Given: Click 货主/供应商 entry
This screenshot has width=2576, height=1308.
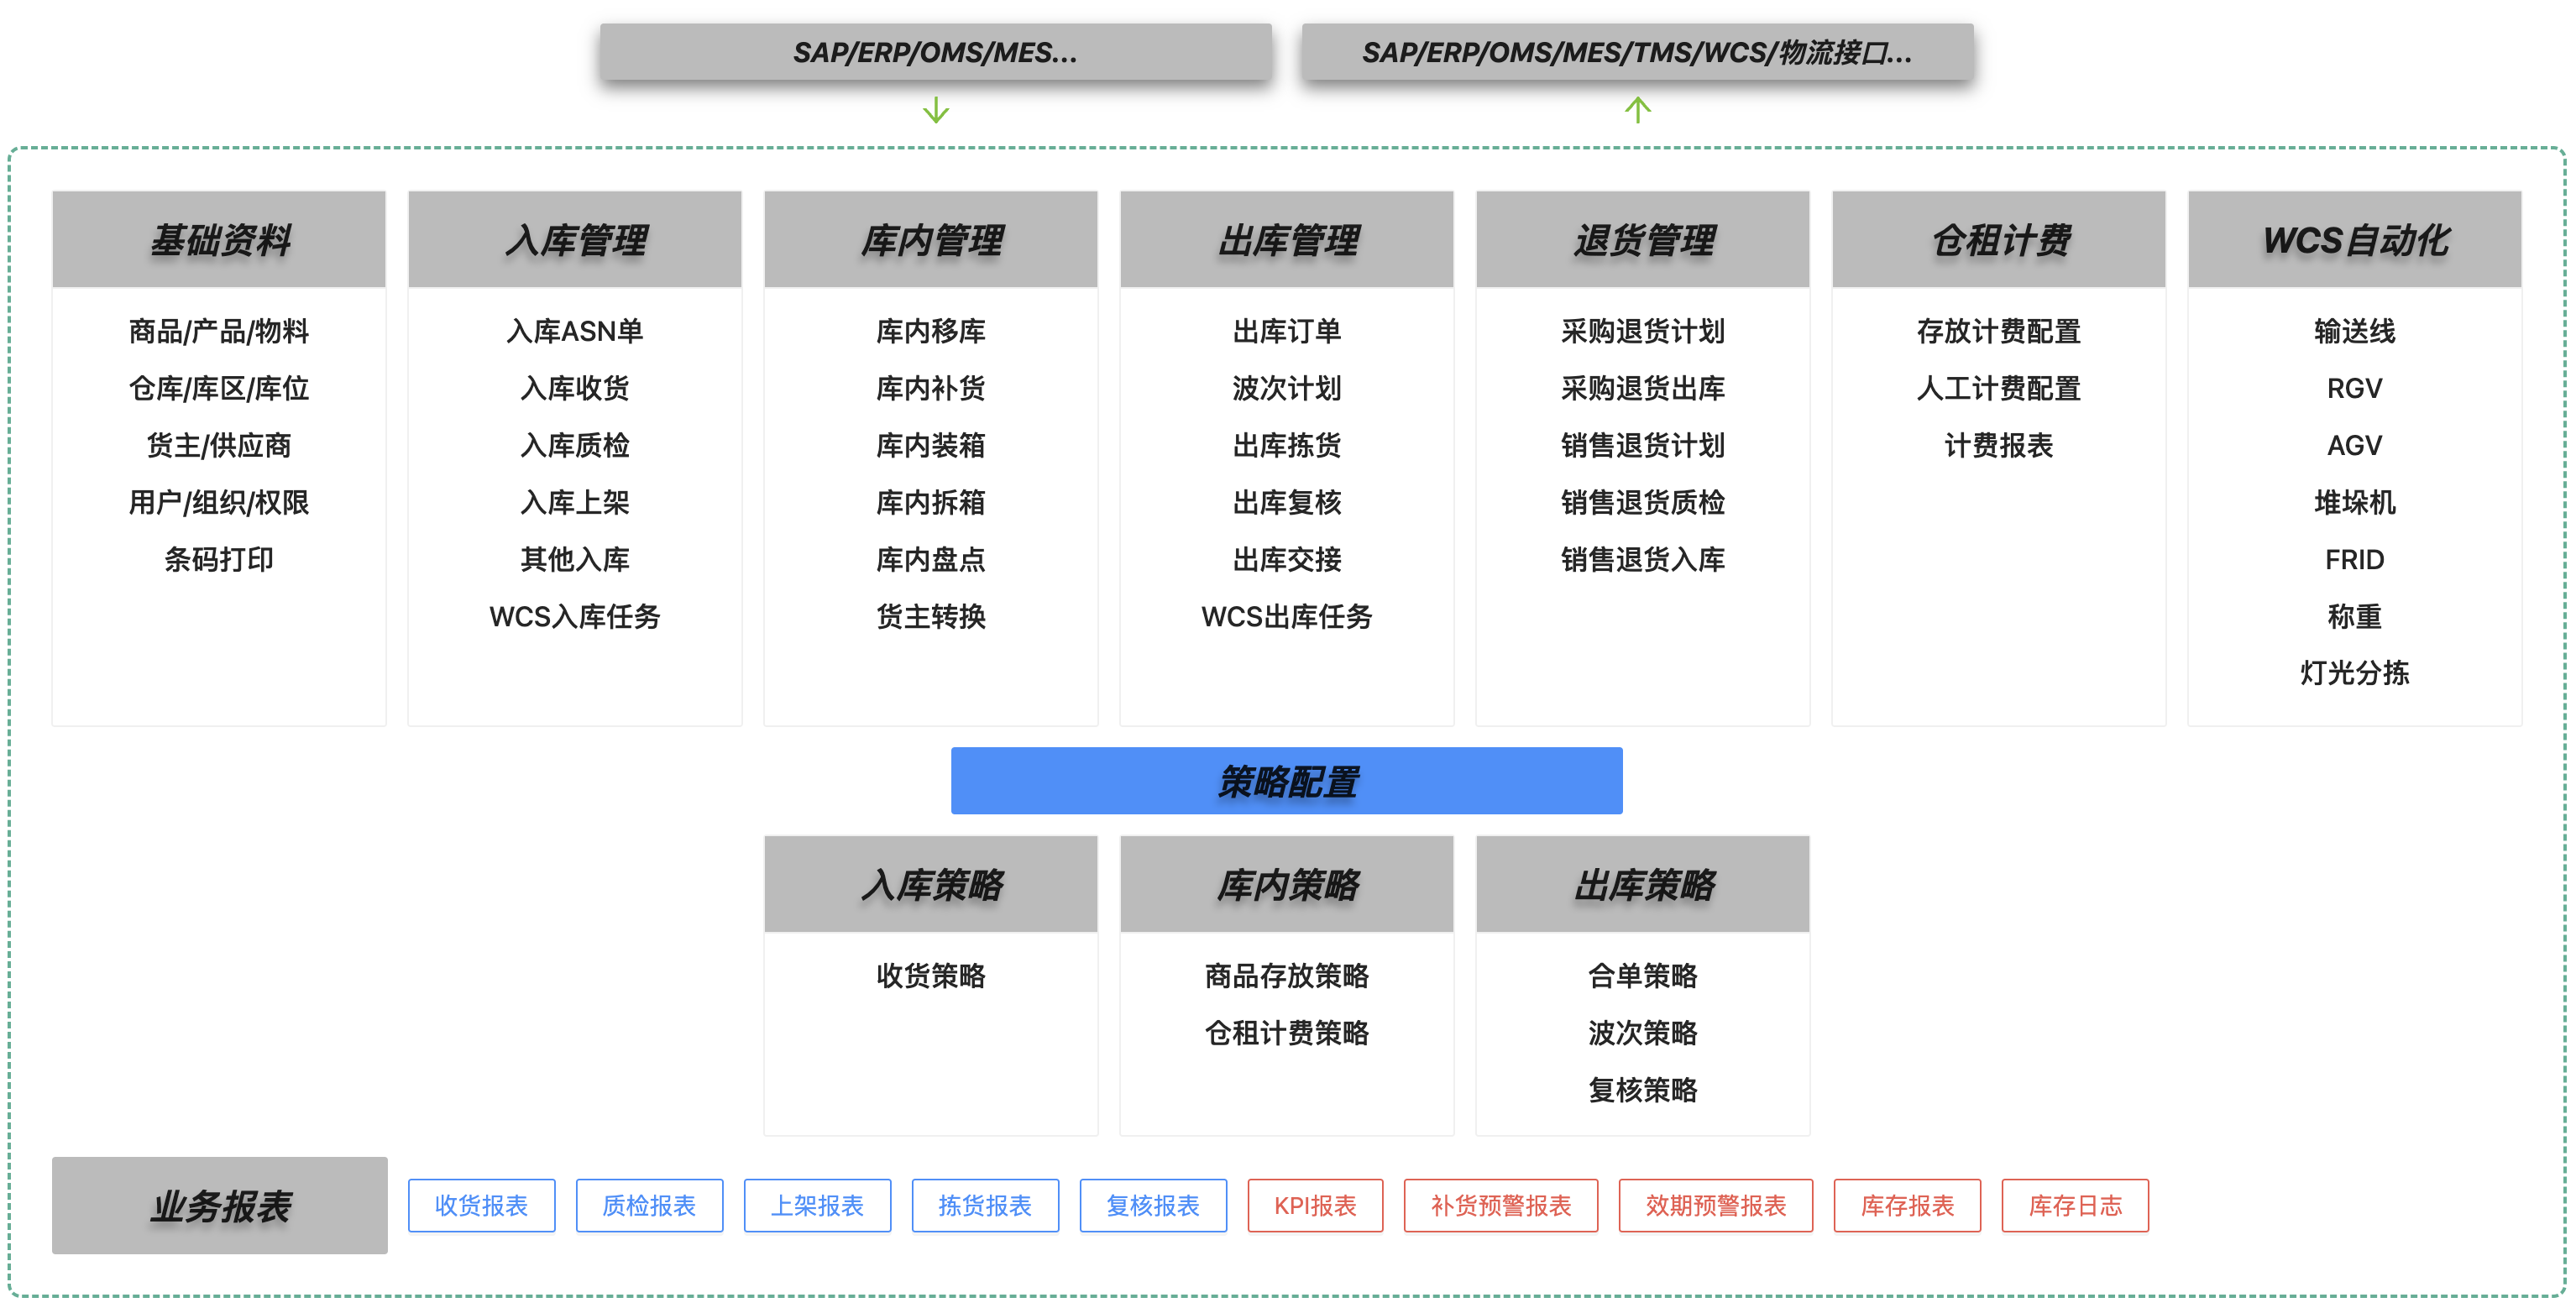Looking at the screenshot, I should (x=219, y=445).
